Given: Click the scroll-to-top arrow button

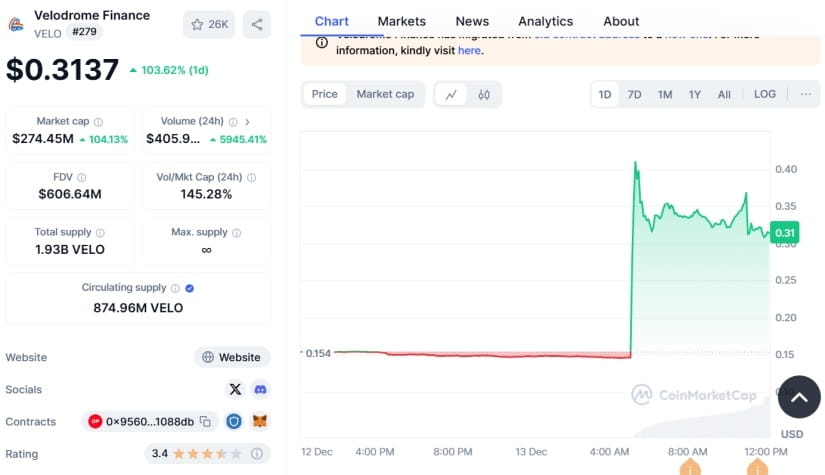Looking at the screenshot, I should (x=799, y=397).
